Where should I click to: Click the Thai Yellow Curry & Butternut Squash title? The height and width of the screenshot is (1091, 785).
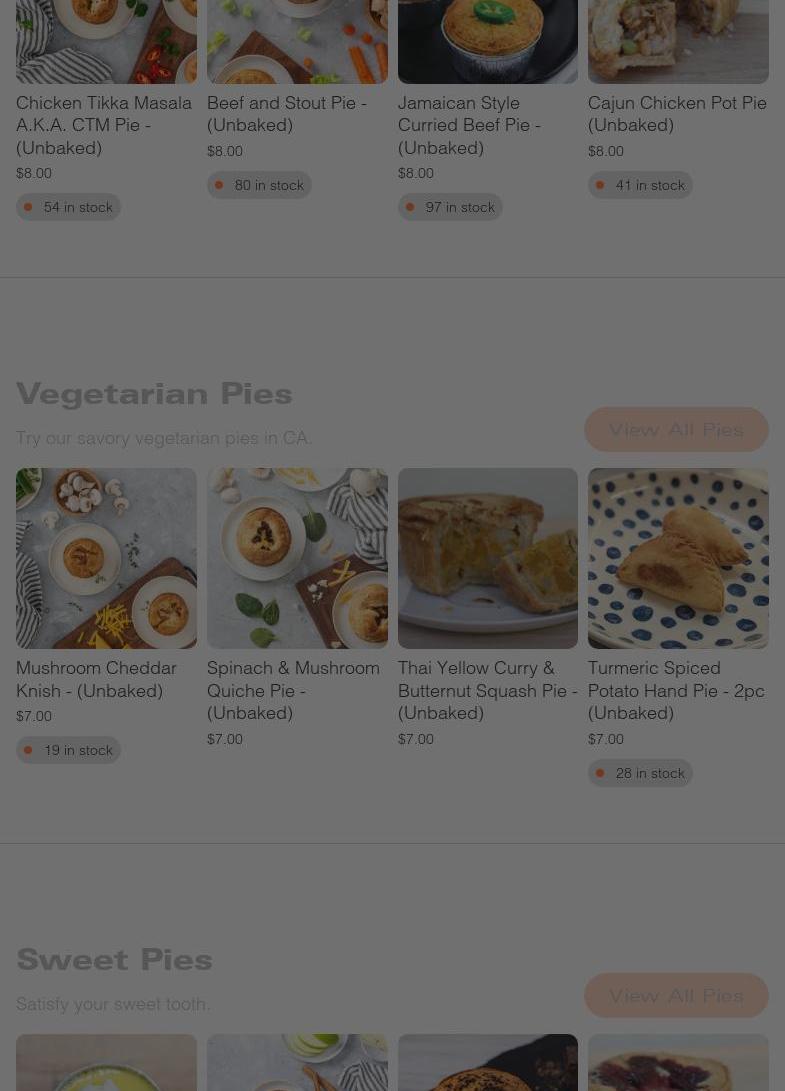click(487, 689)
